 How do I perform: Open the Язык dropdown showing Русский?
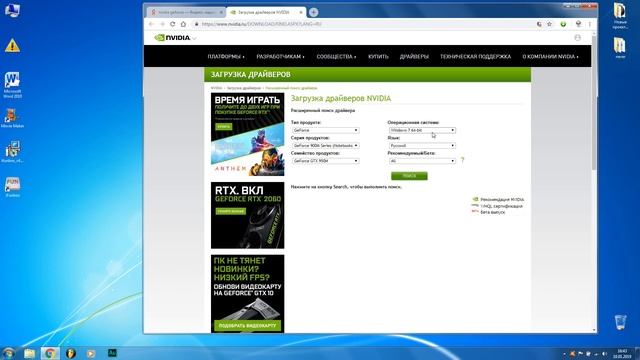point(422,146)
